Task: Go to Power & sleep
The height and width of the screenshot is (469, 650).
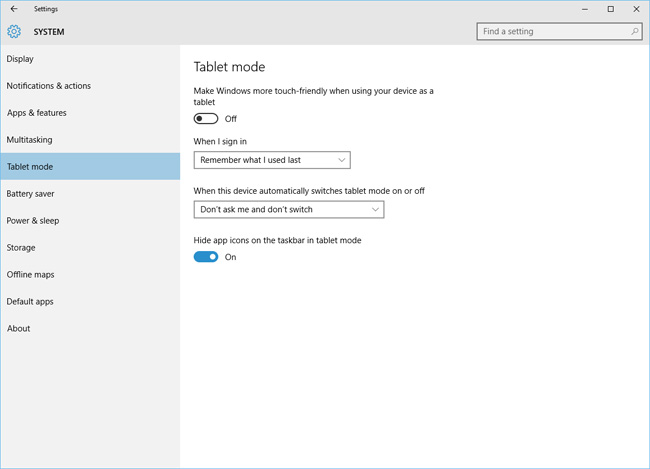Action: click(x=90, y=221)
